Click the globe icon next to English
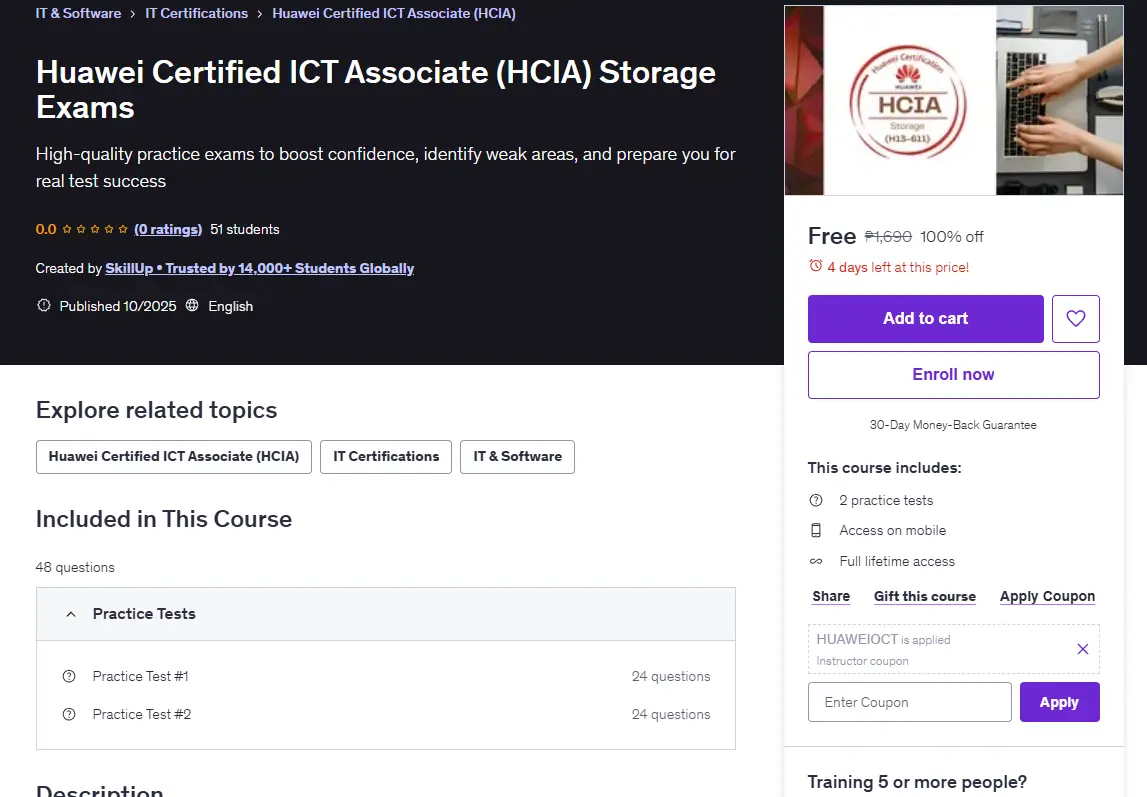 [x=192, y=306]
